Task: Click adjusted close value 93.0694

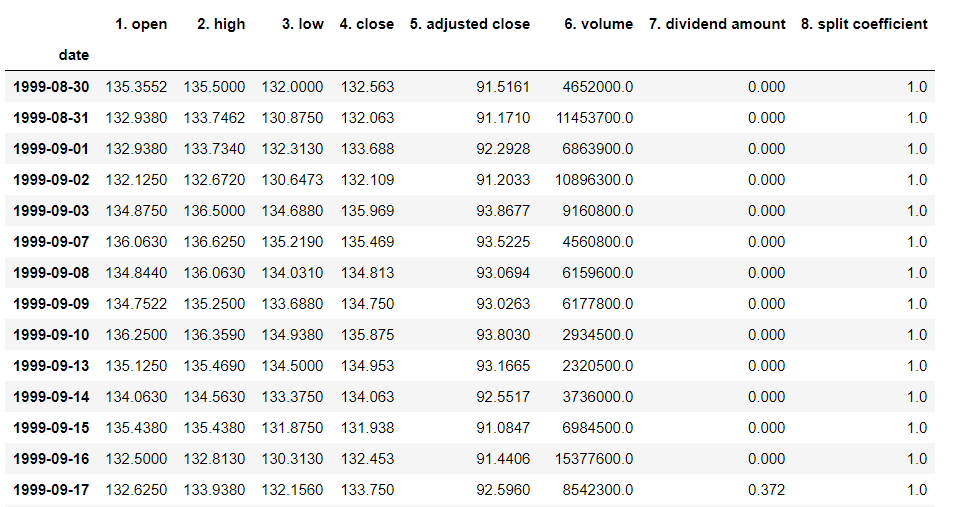Action: tap(503, 273)
